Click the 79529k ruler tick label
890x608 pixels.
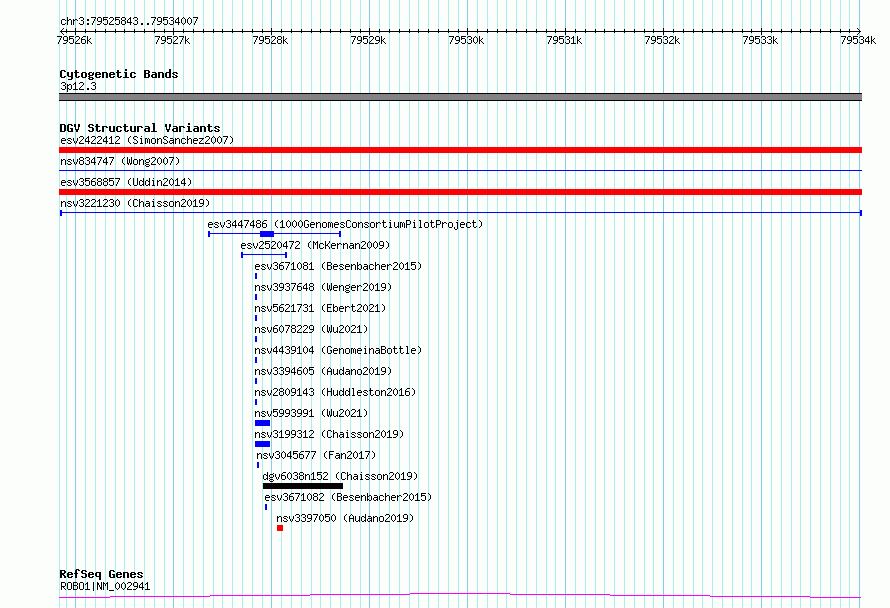click(368, 40)
